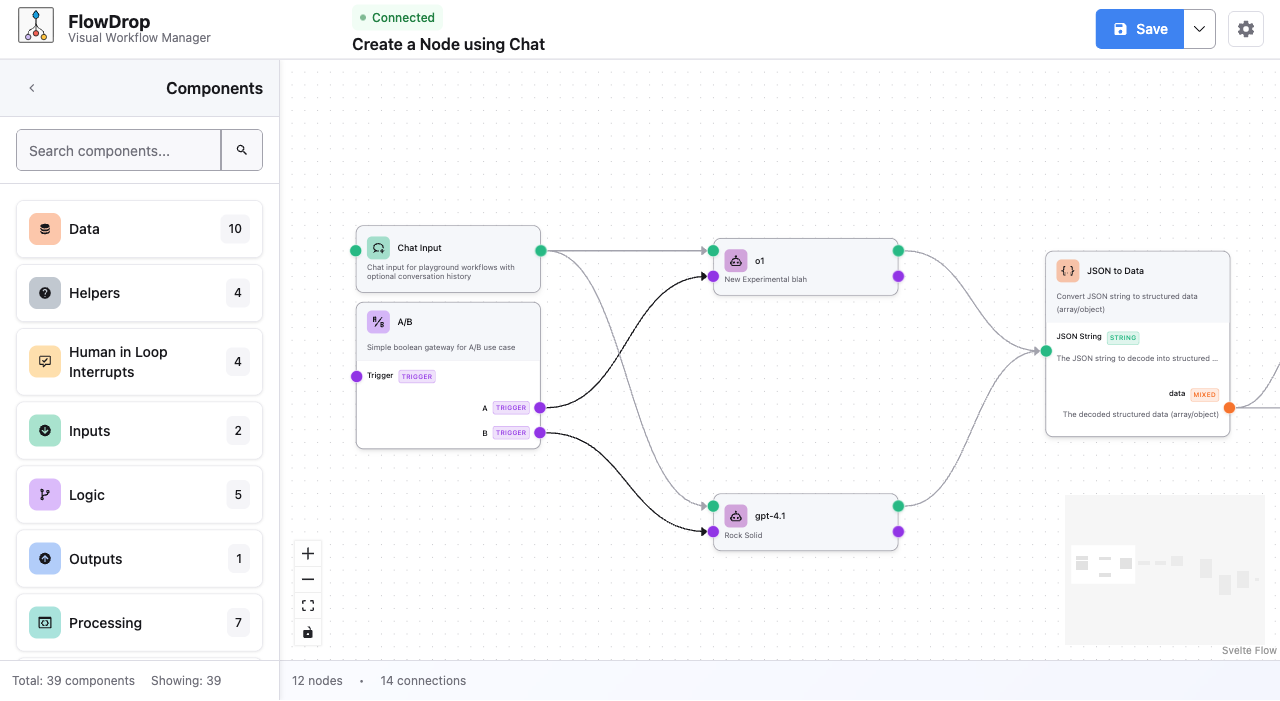Open the Save dropdown chevron
1280x701 pixels.
point(1199,29)
